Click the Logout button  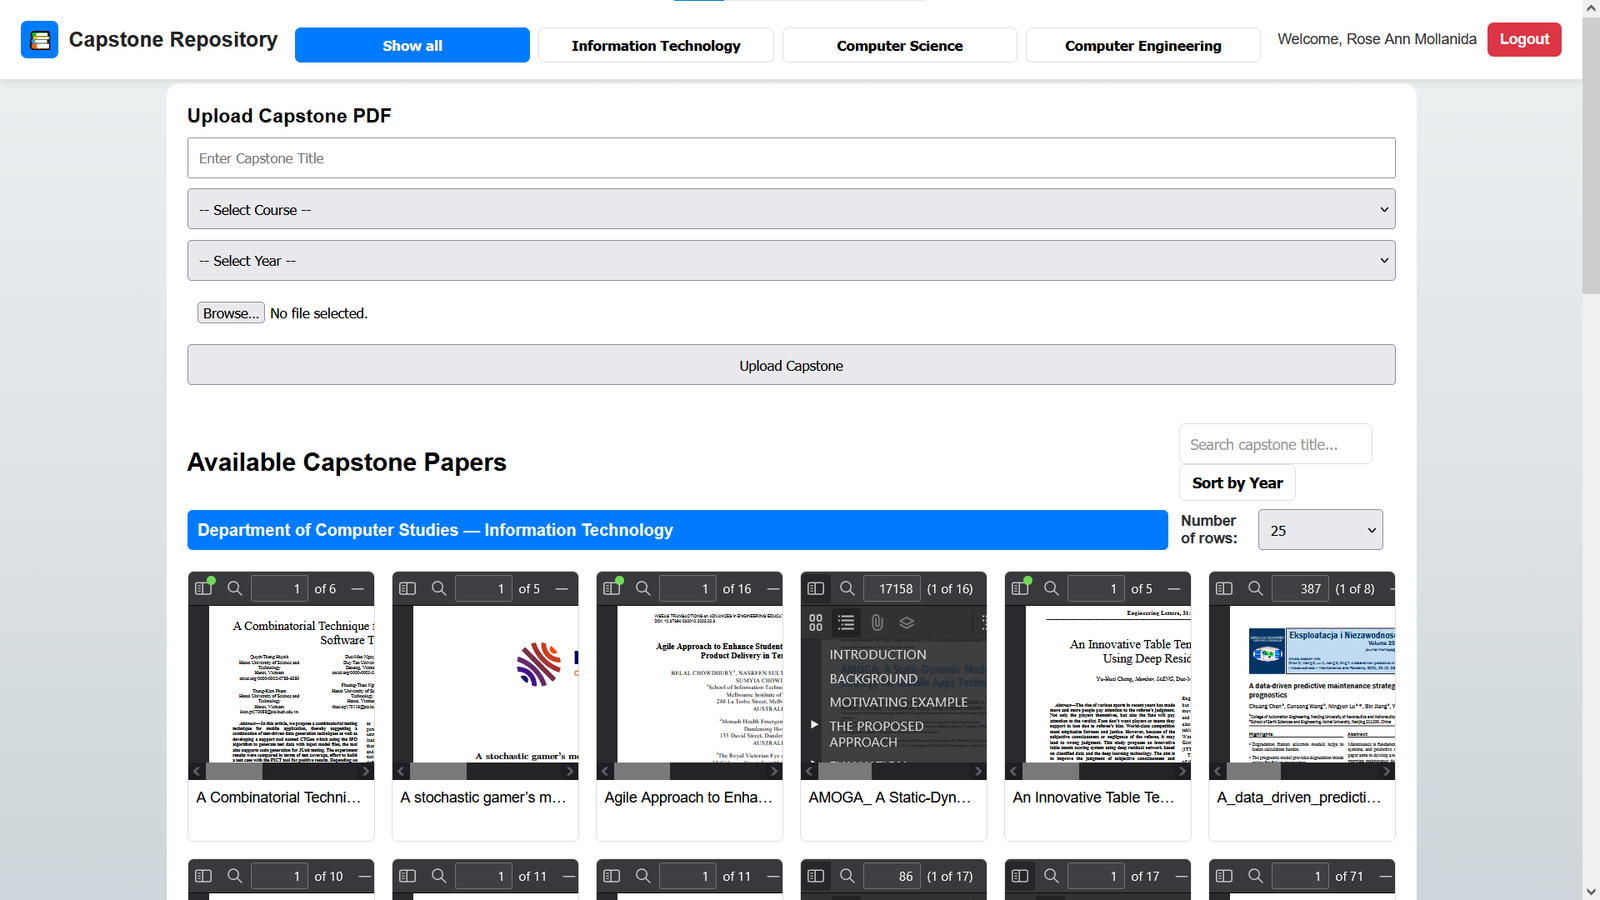1523,39
